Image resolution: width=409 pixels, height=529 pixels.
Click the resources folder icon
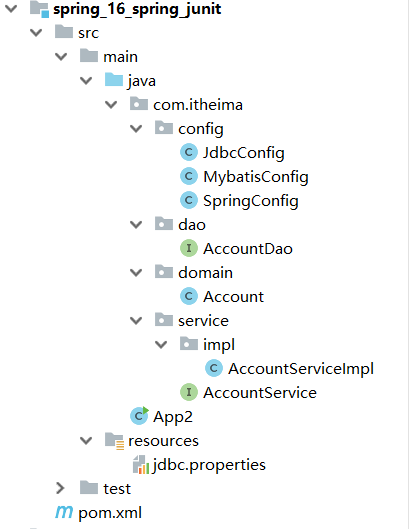[x=114, y=441]
